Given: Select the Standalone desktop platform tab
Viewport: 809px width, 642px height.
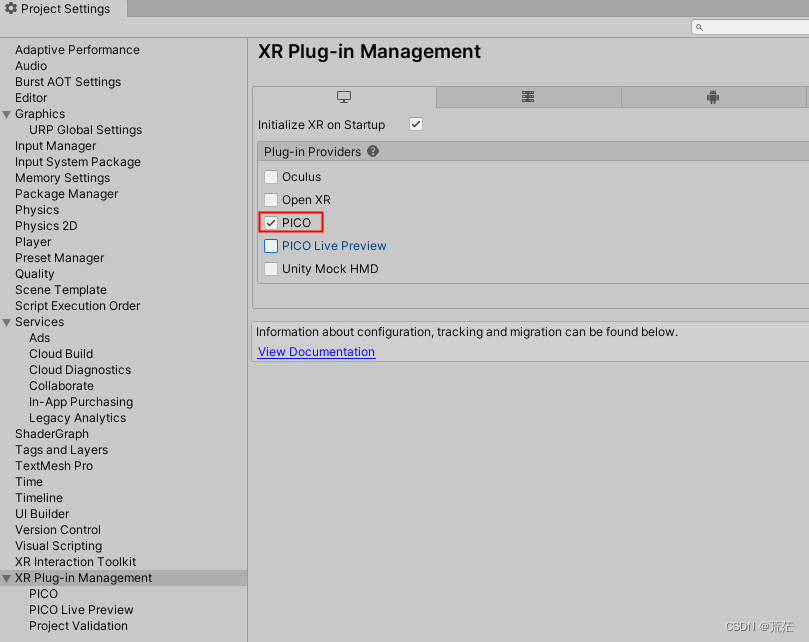Looking at the screenshot, I should [344, 97].
